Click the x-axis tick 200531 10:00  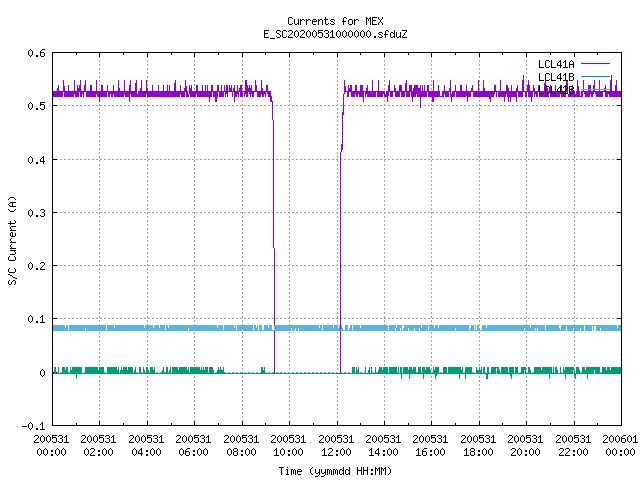288,446
